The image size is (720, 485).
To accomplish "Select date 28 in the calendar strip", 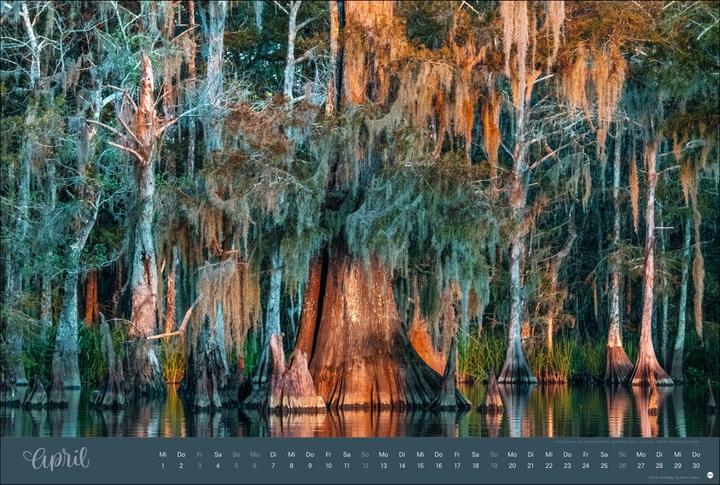I will tap(660, 466).
